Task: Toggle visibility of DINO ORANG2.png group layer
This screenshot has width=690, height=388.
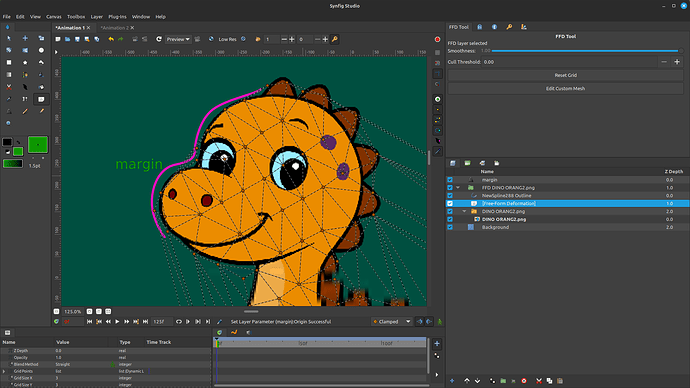Action: pyautogui.click(x=450, y=212)
